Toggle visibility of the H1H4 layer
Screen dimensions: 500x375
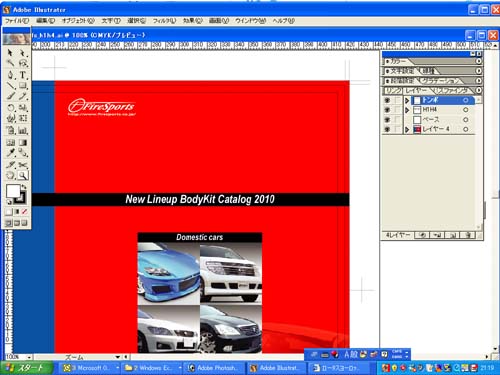(387, 110)
